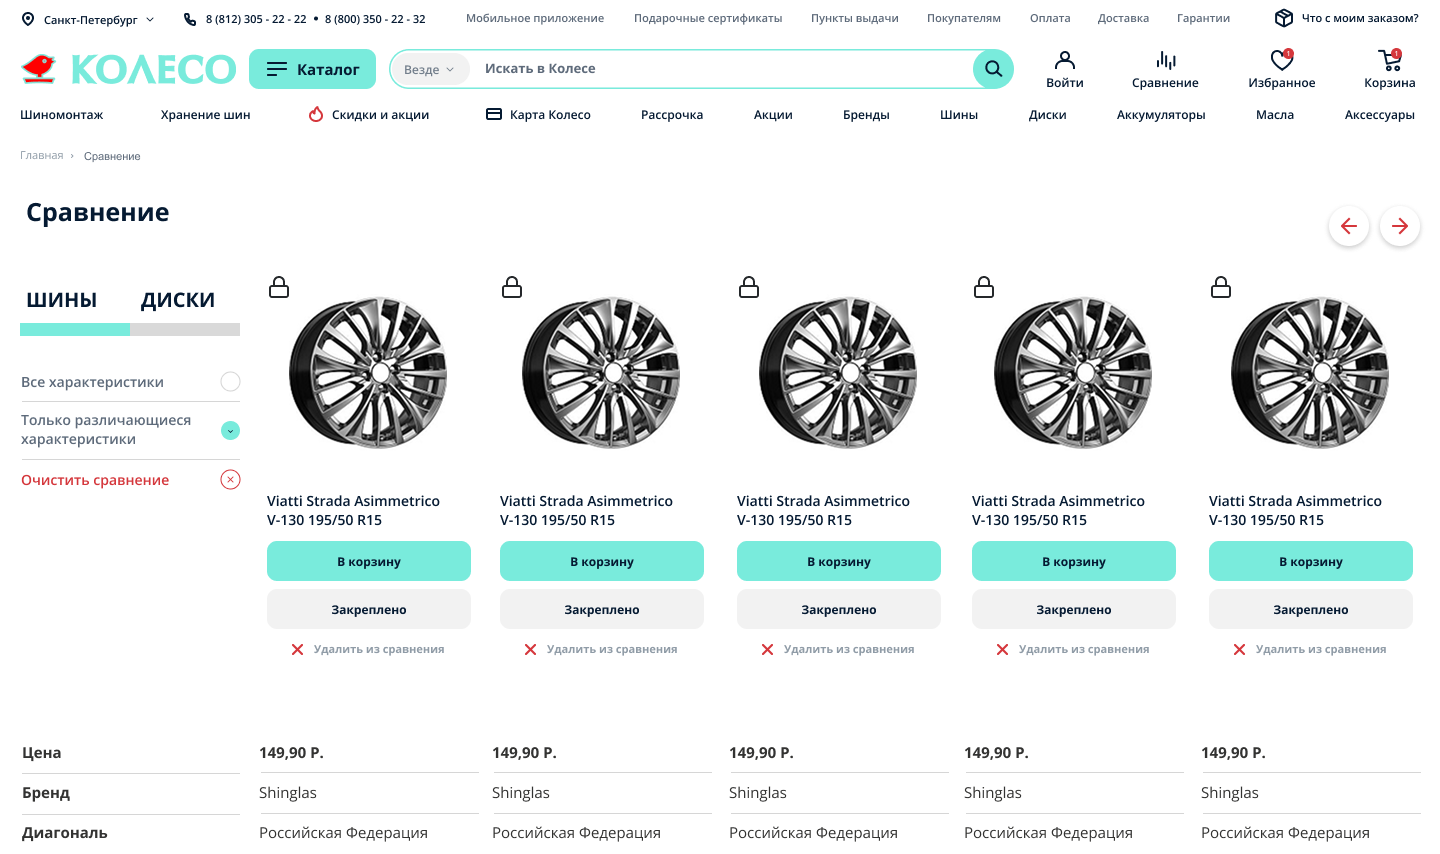Add the fourth product with В корзину
This screenshot has width=1440, height=854.
[1074, 561]
